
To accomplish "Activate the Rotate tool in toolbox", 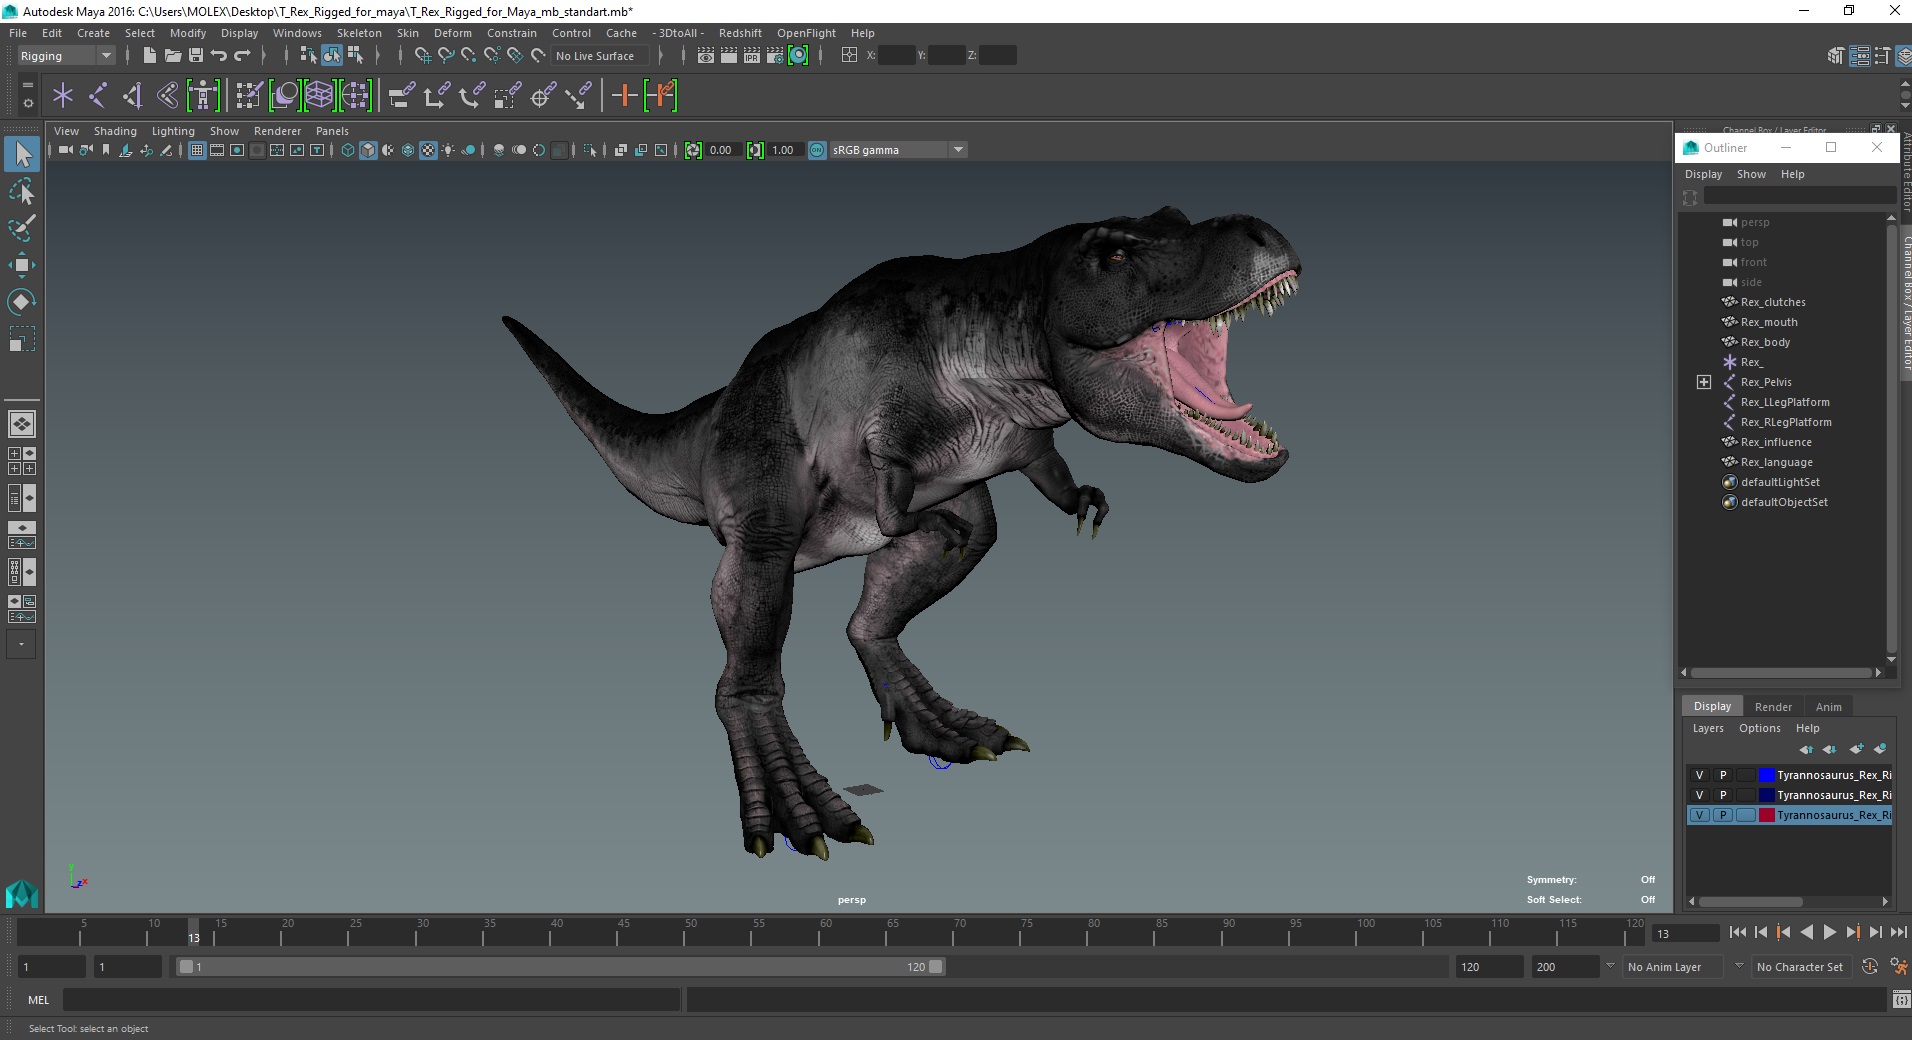I will (x=22, y=301).
